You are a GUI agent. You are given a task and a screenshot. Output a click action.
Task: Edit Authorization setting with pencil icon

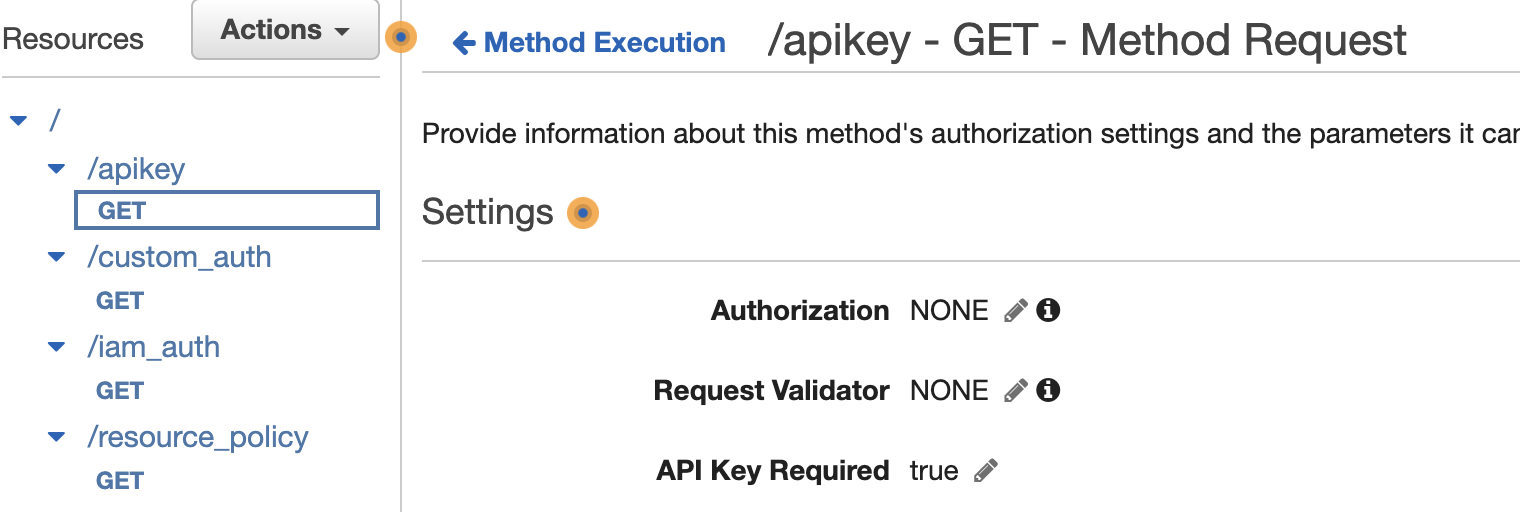click(x=1015, y=311)
